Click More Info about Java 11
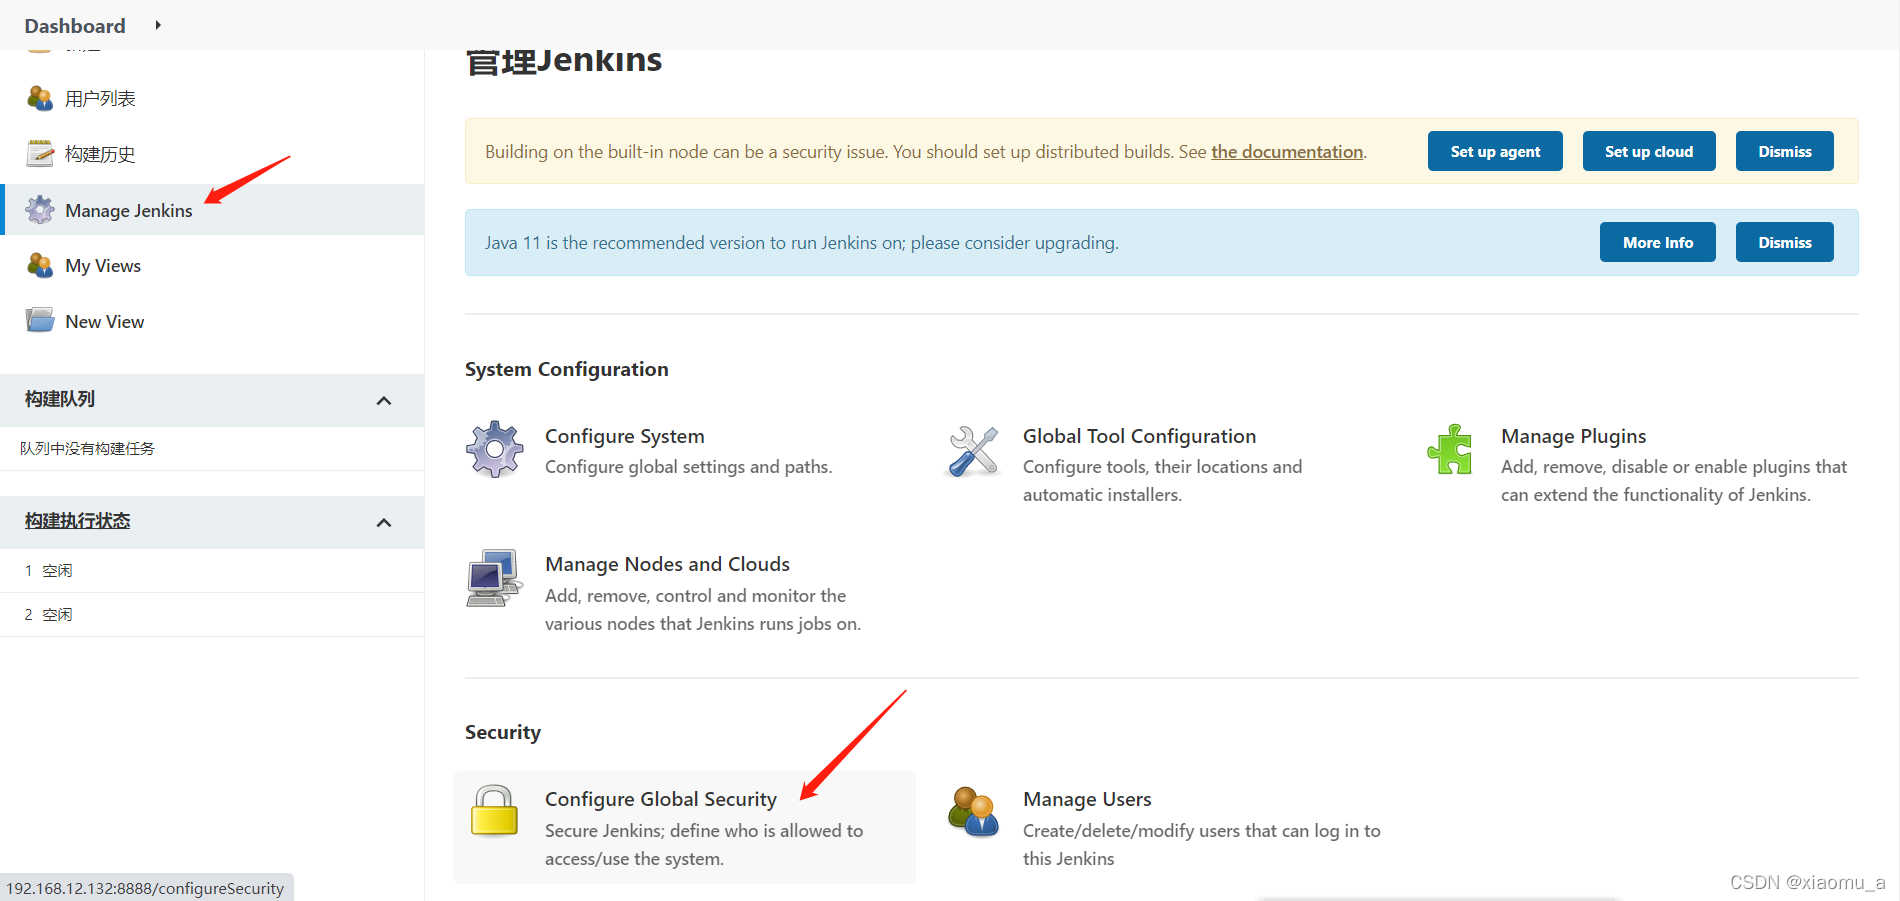This screenshot has height=901, width=1900. (x=1658, y=242)
